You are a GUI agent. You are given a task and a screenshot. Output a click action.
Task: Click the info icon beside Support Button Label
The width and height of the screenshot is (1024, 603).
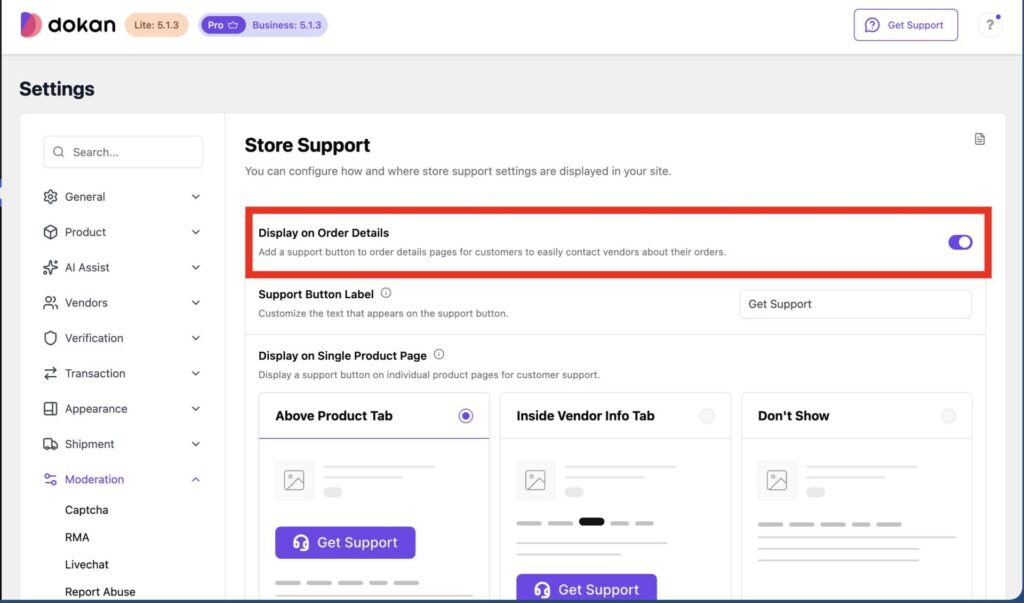coord(386,293)
